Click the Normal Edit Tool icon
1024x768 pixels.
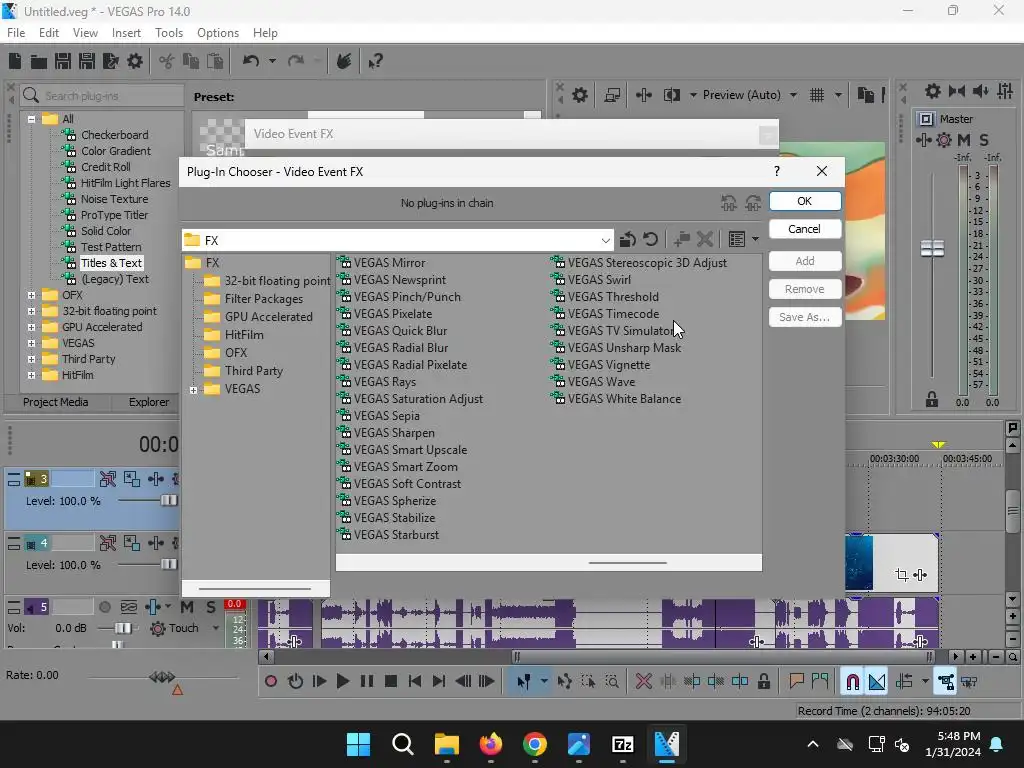click(524, 682)
